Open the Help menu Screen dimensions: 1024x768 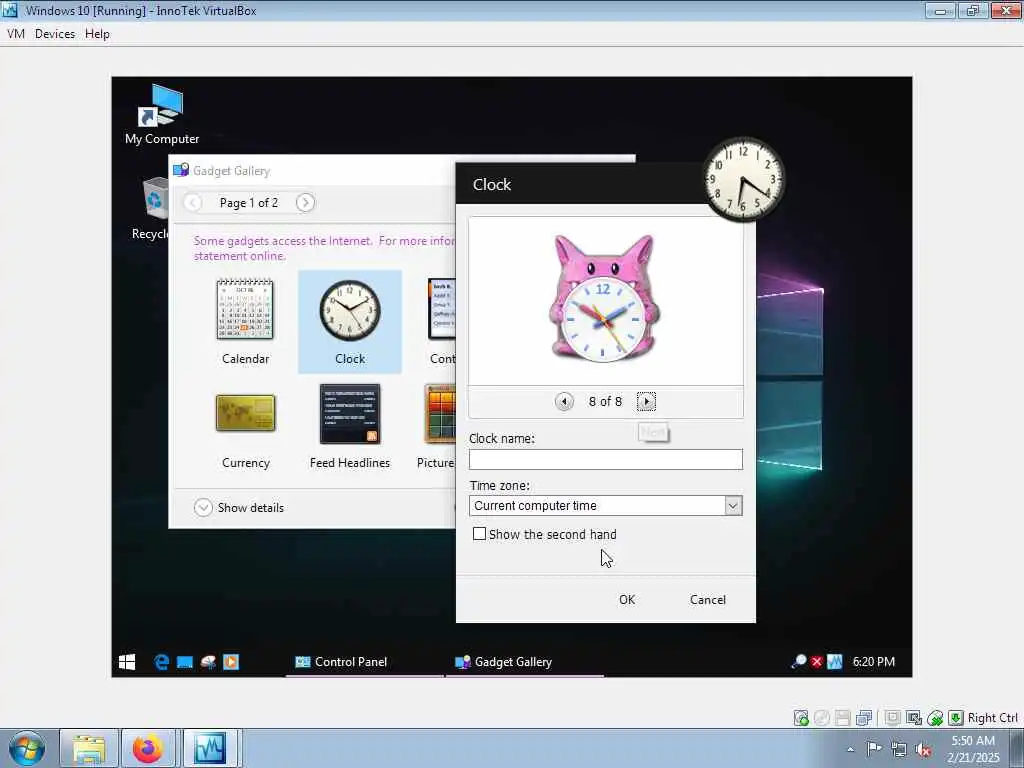97,34
